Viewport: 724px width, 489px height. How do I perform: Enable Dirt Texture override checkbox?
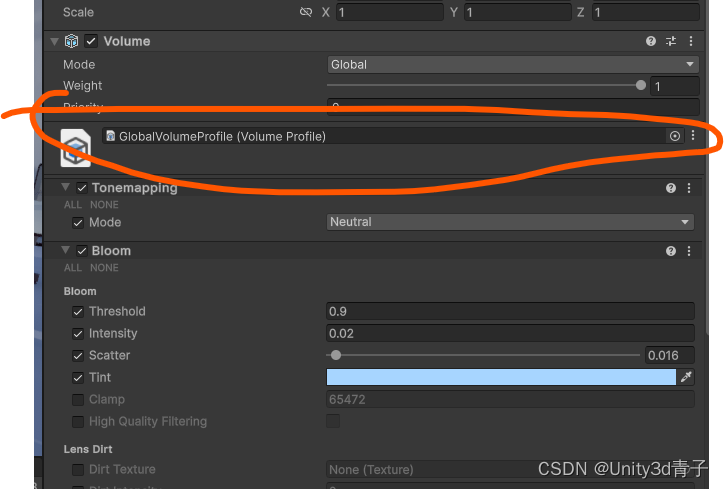(x=78, y=470)
